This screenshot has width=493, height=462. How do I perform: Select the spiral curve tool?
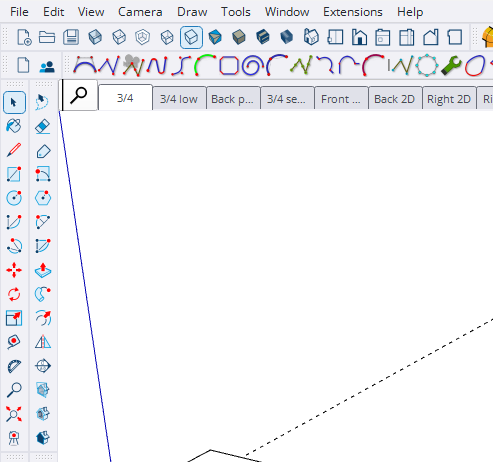pyautogui.click(x=253, y=65)
